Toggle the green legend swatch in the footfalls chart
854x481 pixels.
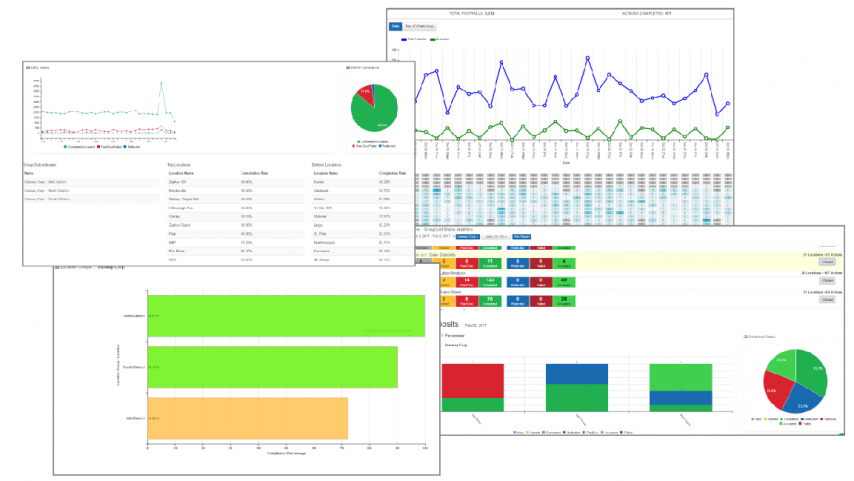(432, 39)
